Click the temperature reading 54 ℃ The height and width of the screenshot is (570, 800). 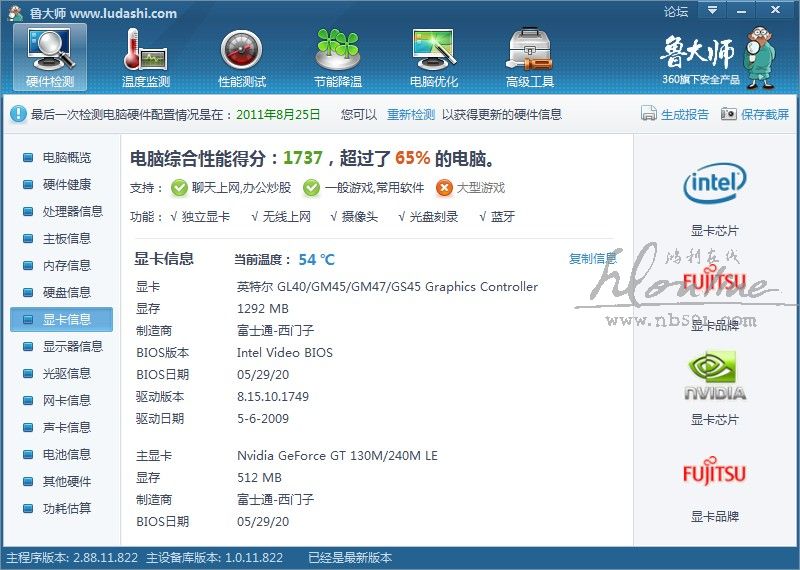pyautogui.click(x=316, y=260)
